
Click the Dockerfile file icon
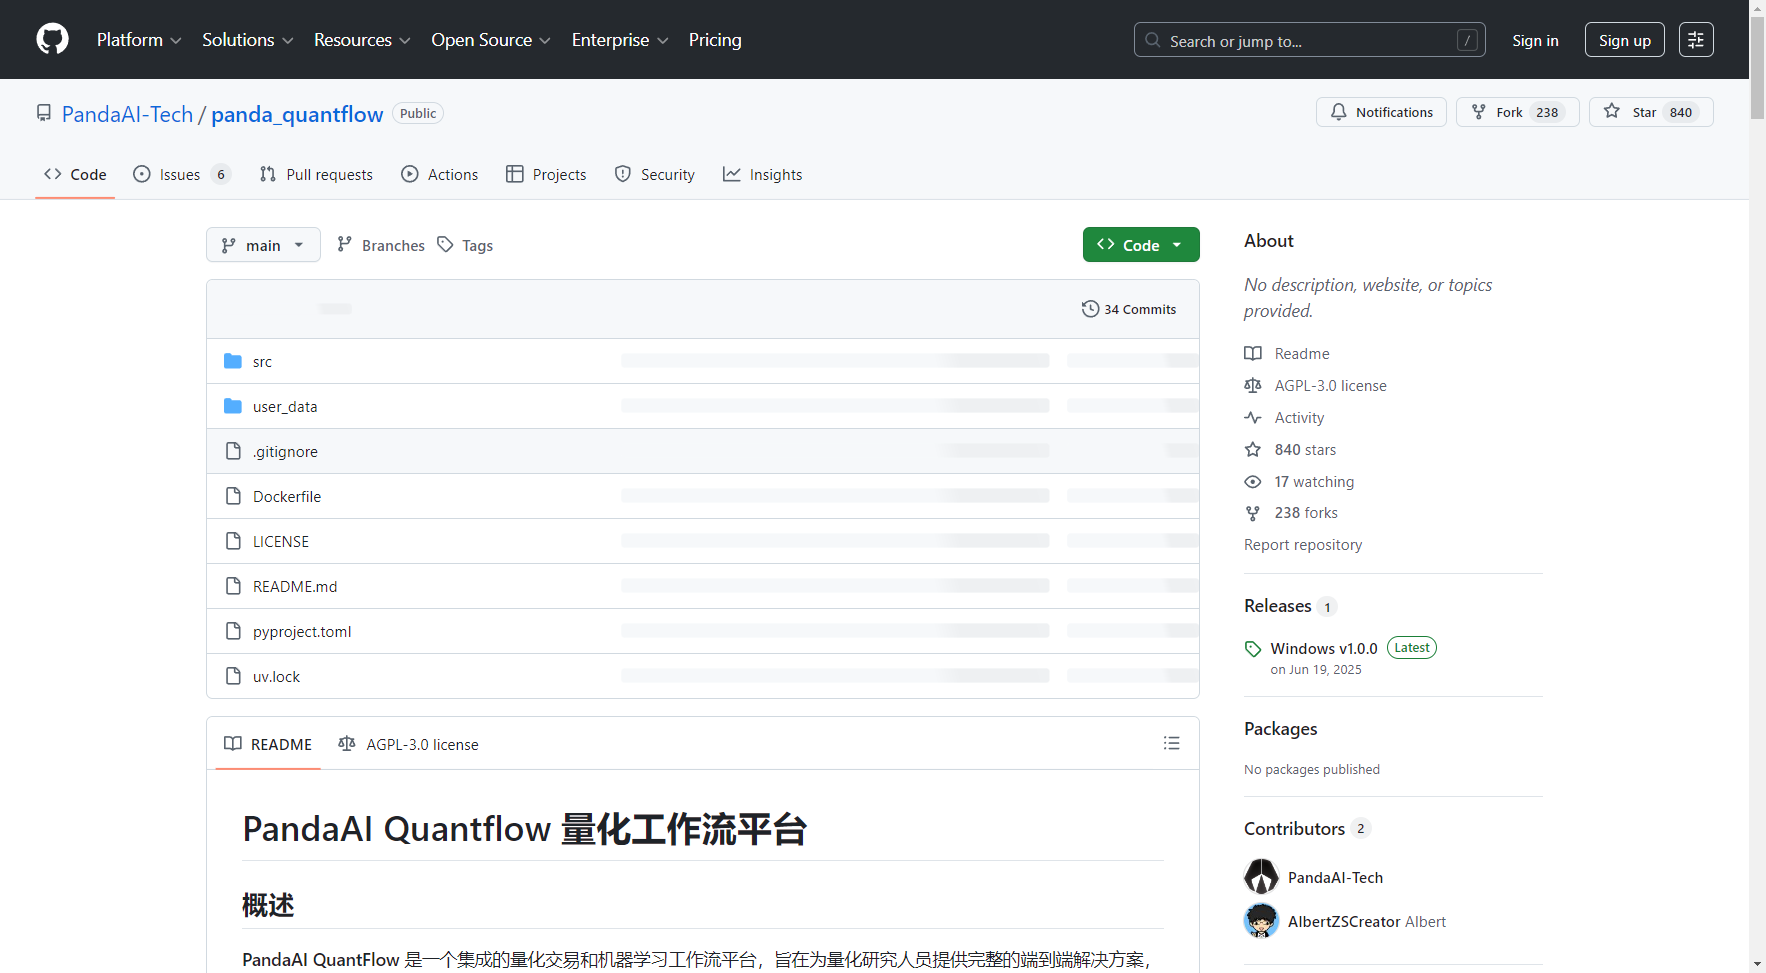click(233, 496)
